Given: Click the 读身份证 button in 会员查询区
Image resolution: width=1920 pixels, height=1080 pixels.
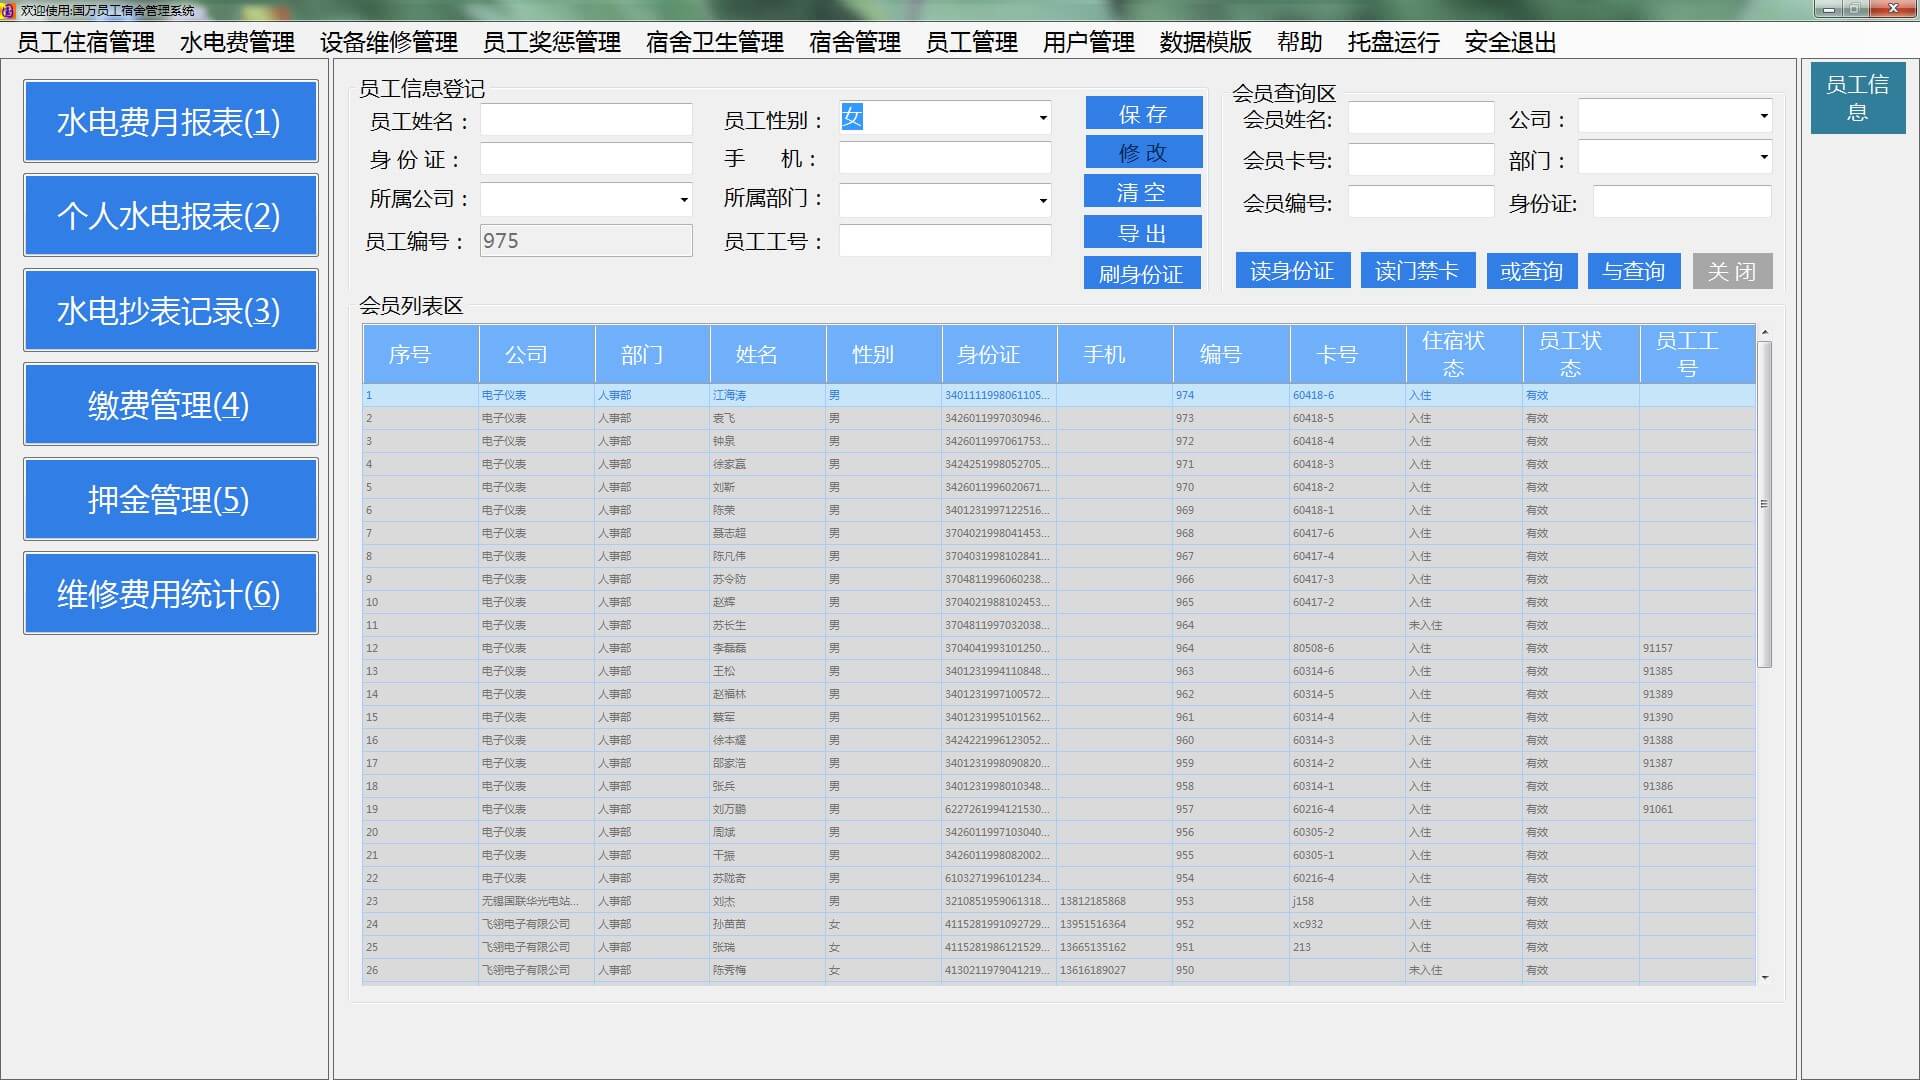Looking at the screenshot, I should pyautogui.click(x=1292, y=269).
